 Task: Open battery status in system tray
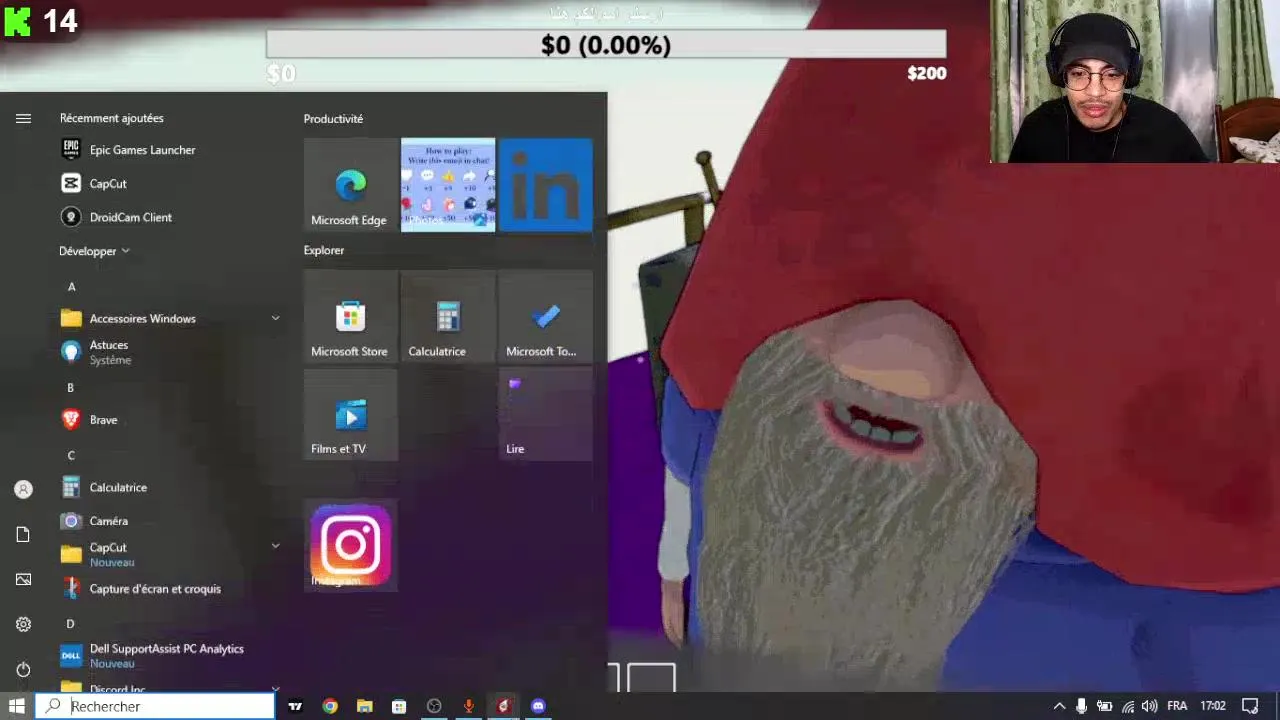tap(1105, 706)
